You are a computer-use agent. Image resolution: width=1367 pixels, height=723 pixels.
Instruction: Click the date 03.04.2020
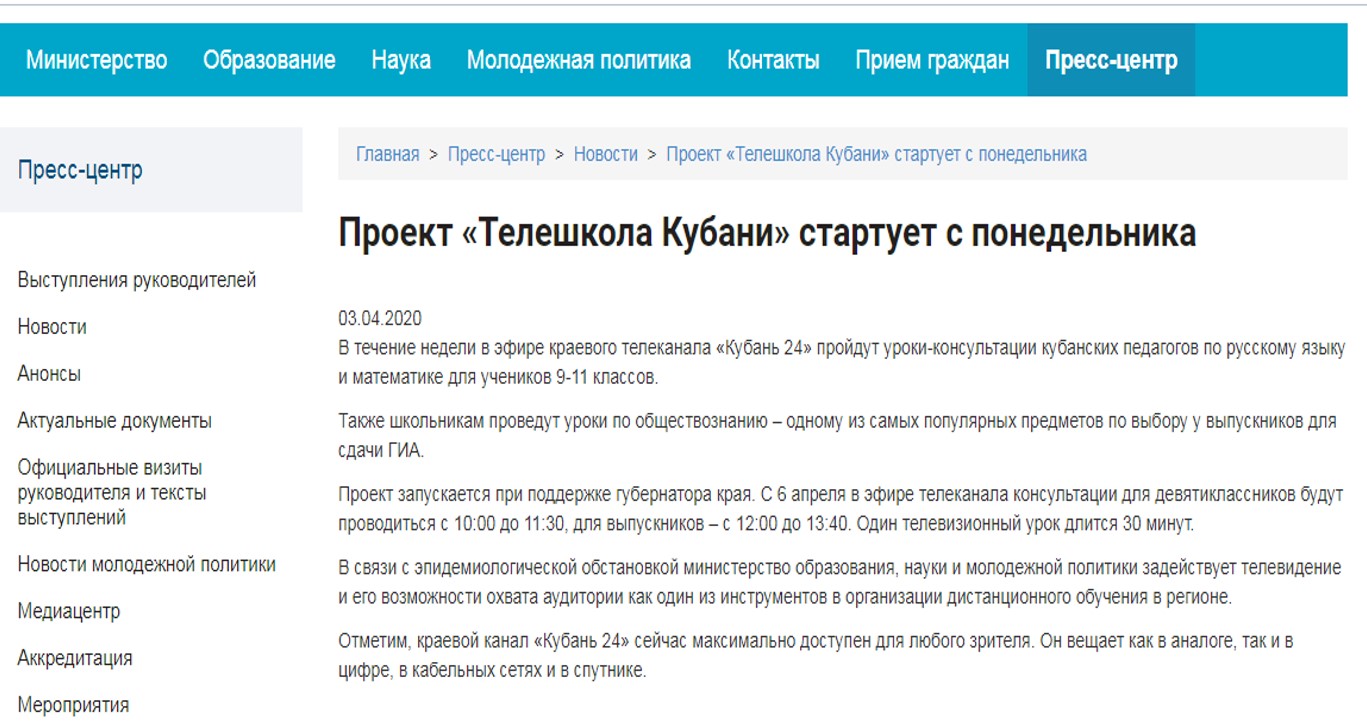[x=380, y=319]
